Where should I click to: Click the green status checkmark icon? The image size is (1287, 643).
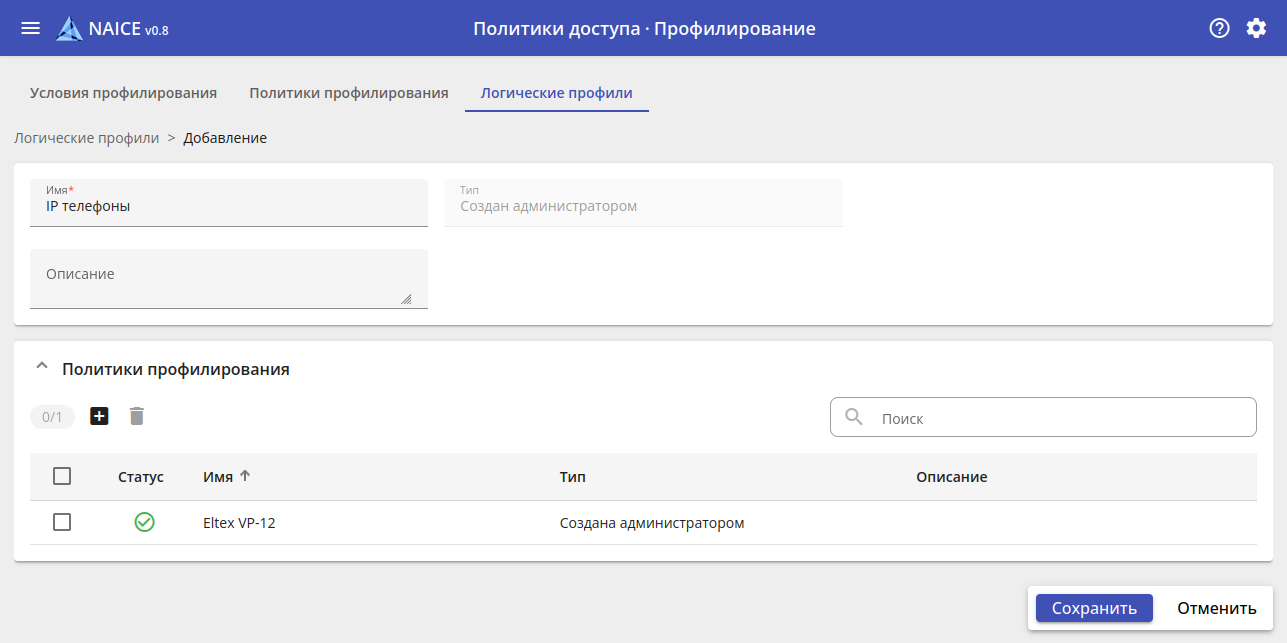(144, 522)
